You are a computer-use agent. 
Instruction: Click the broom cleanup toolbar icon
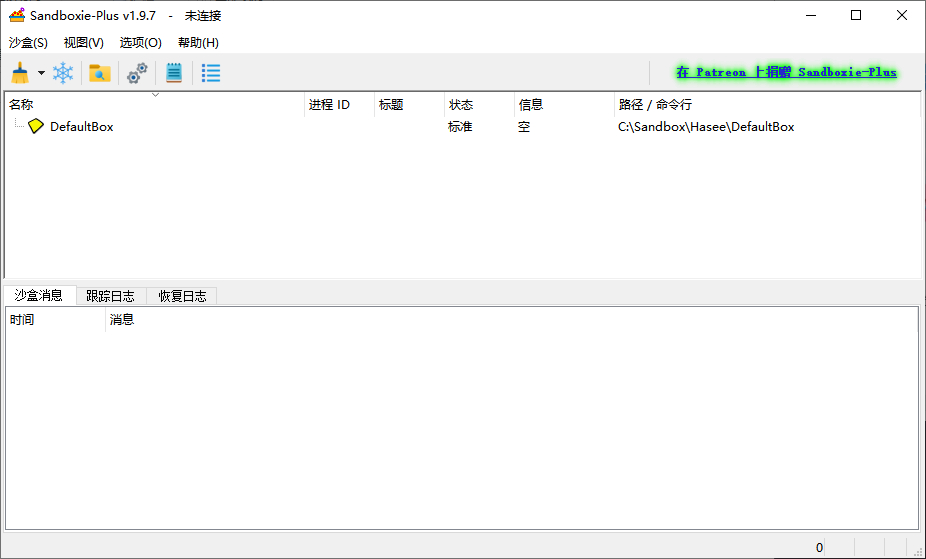tap(20, 73)
